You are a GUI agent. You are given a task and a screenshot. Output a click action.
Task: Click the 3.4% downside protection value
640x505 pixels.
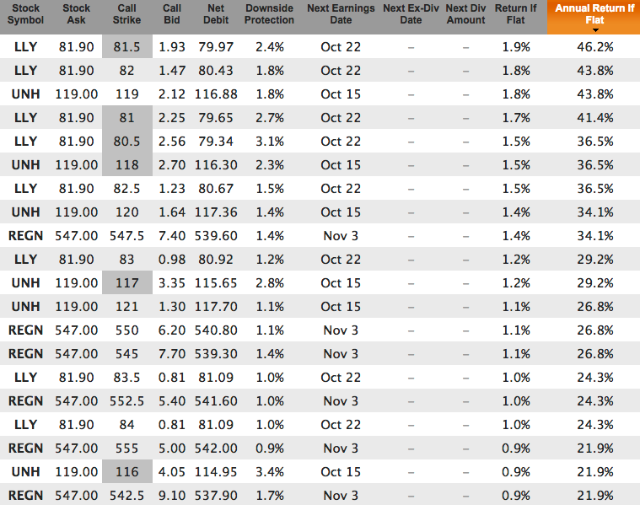[x=269, y=472]
